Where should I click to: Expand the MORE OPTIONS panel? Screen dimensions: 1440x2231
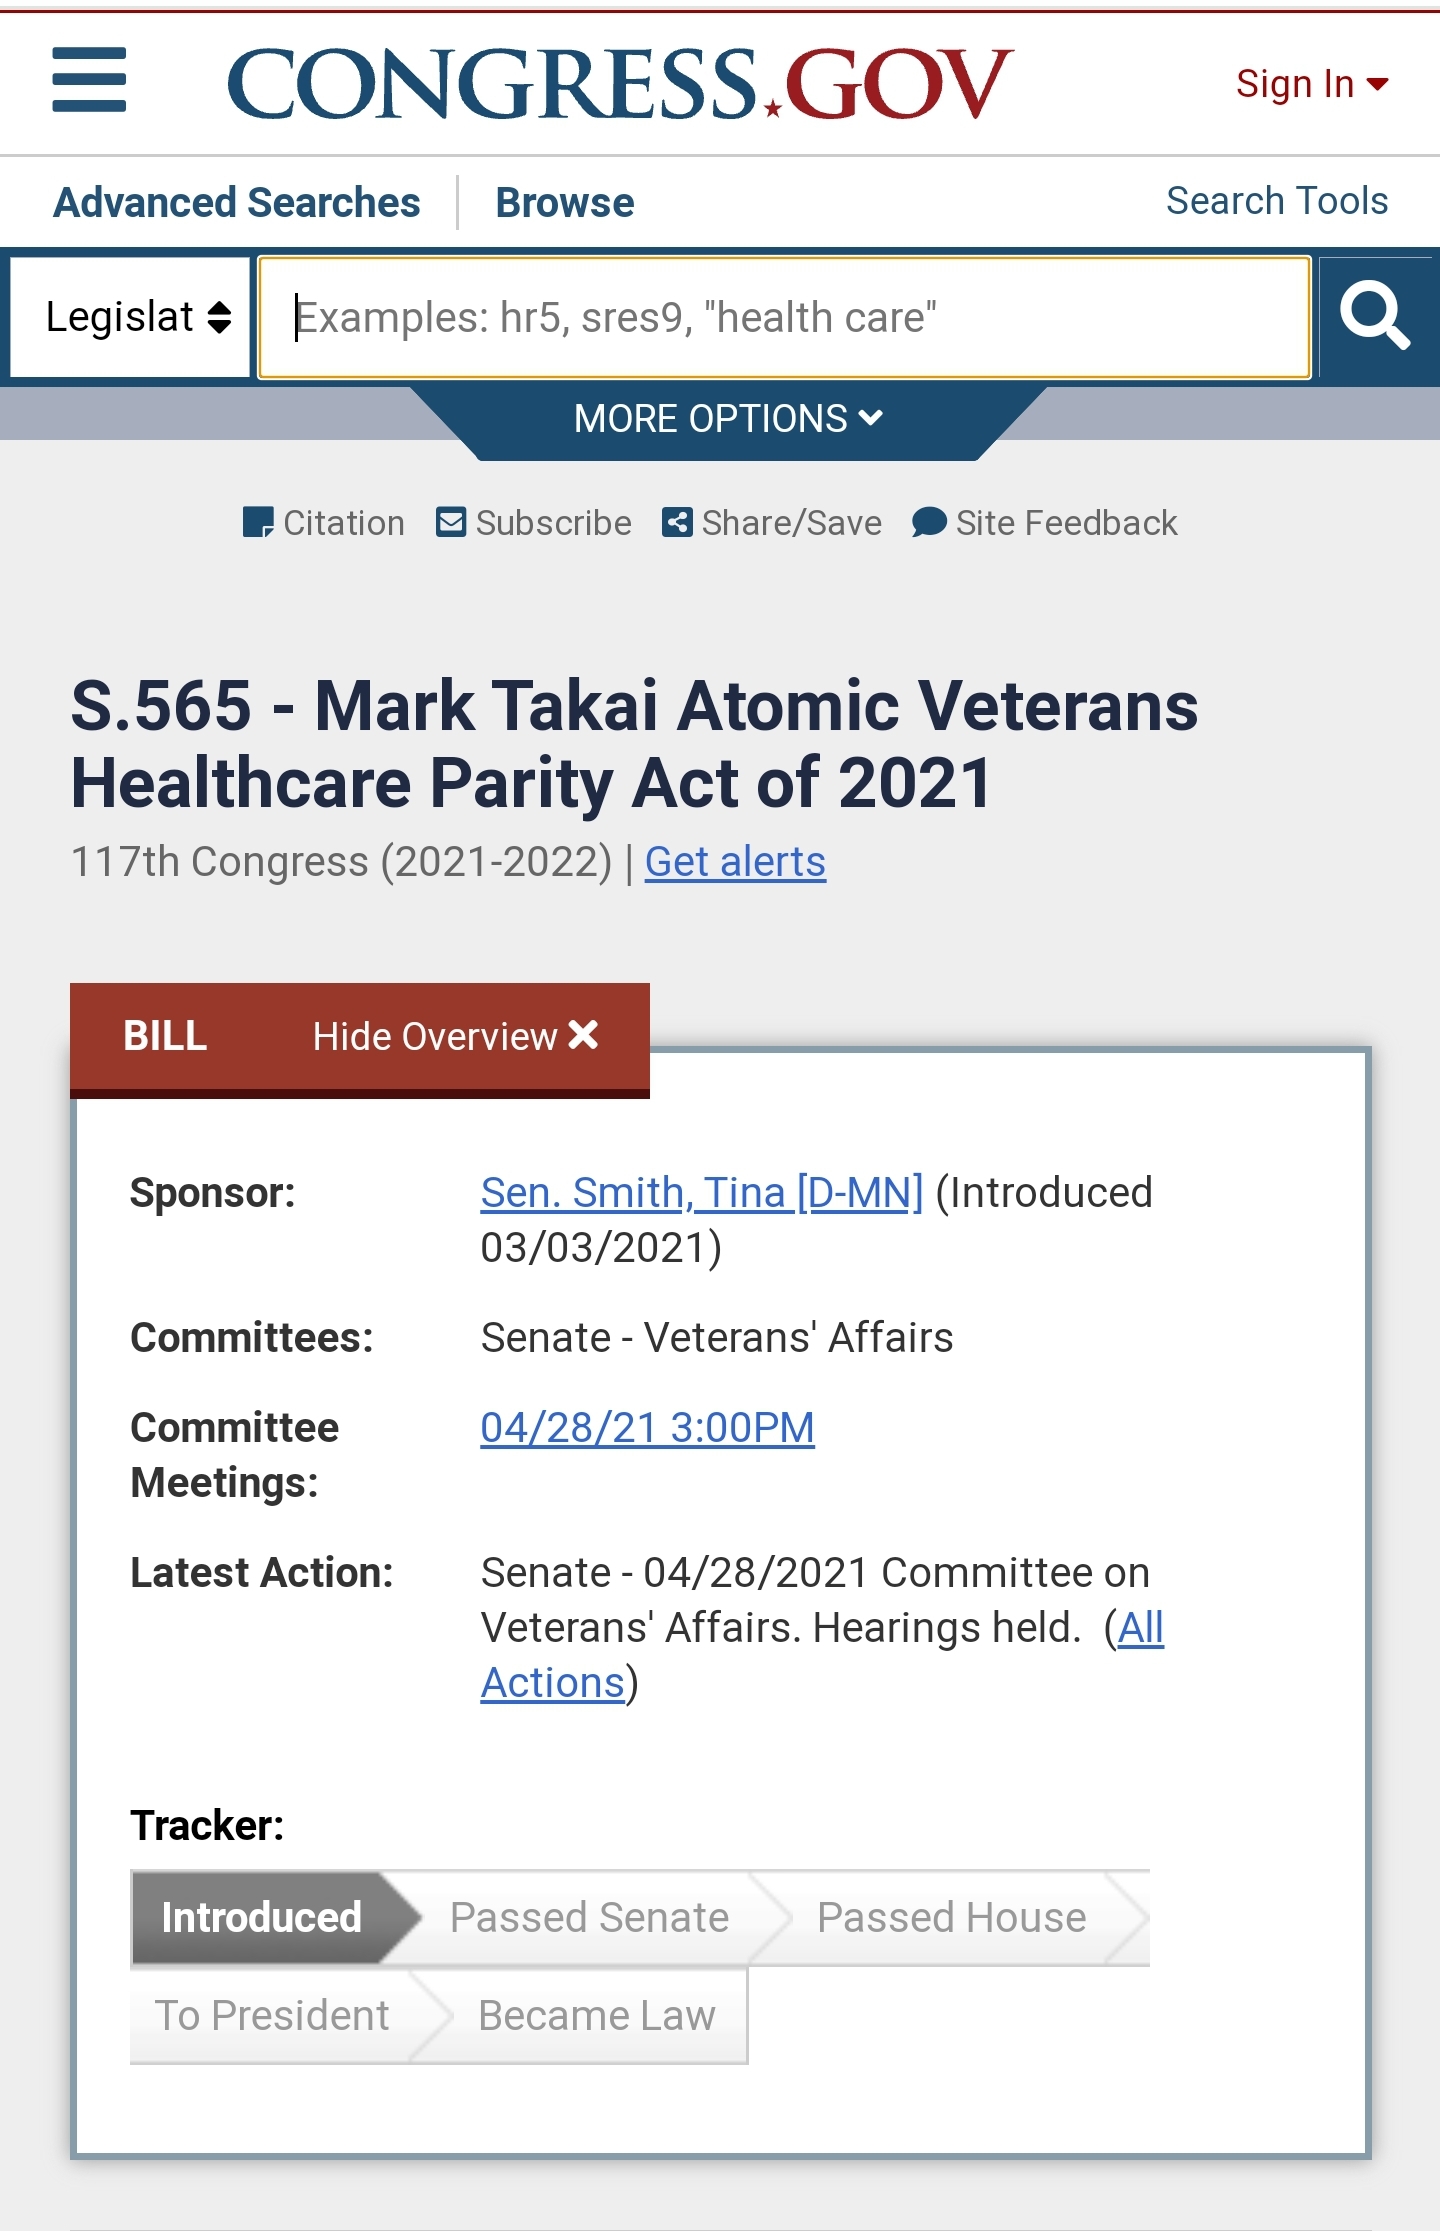[x=728, y=418]
